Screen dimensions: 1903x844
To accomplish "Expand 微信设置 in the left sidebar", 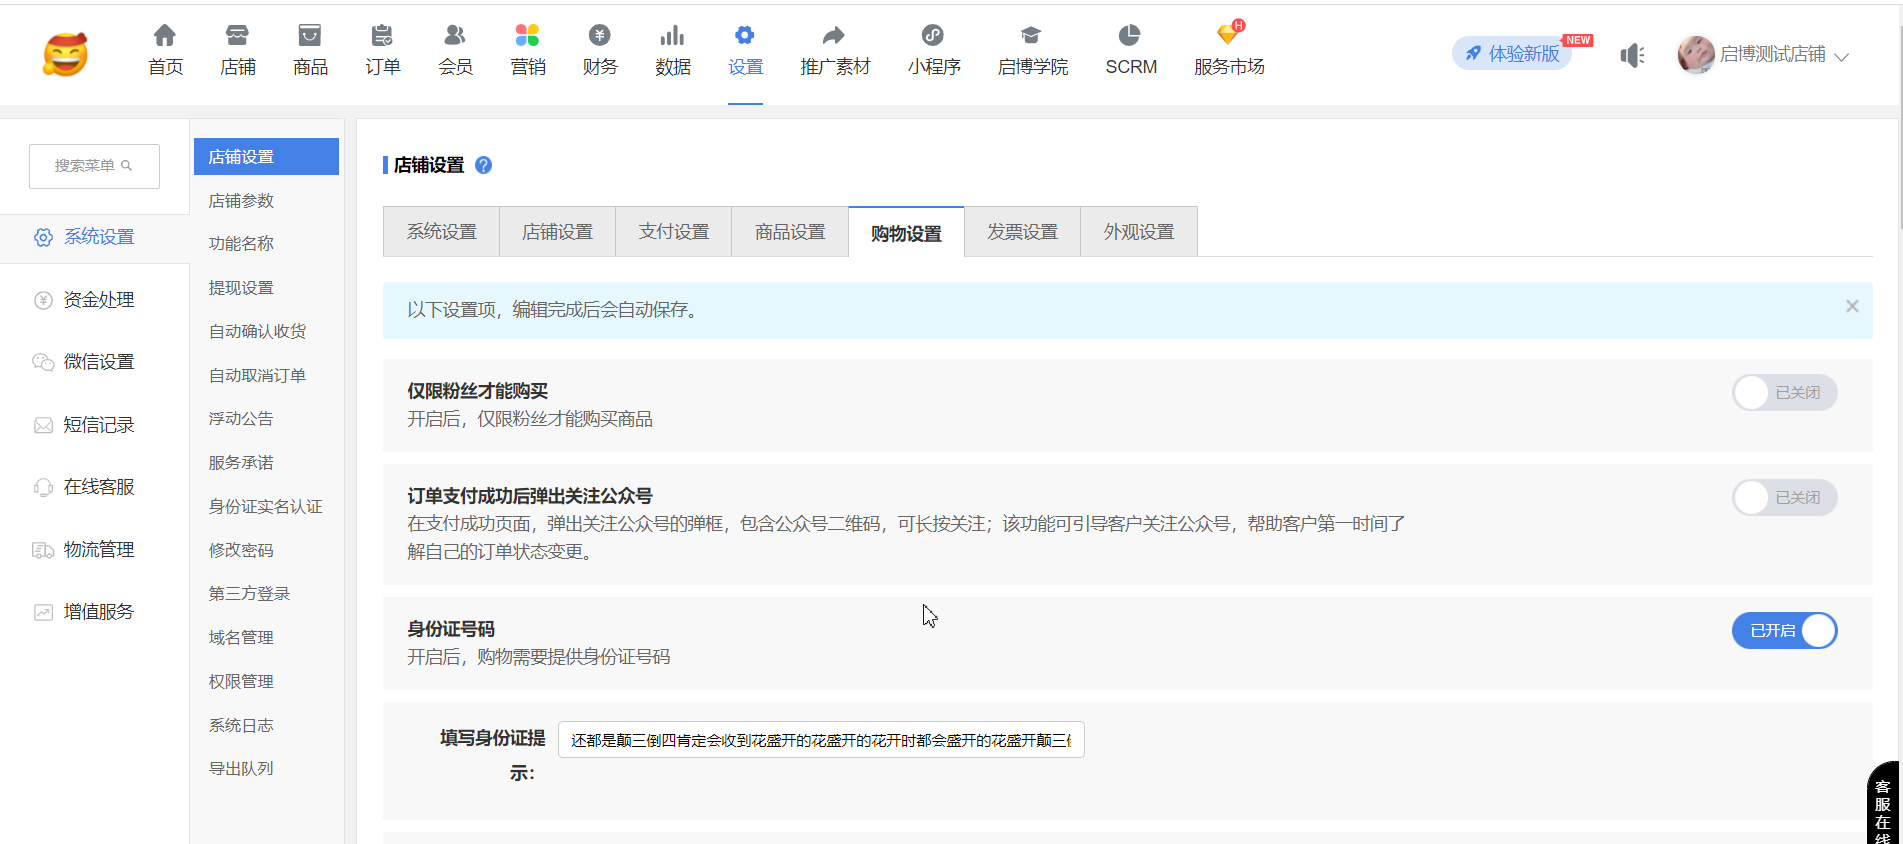I will (98, 362).
